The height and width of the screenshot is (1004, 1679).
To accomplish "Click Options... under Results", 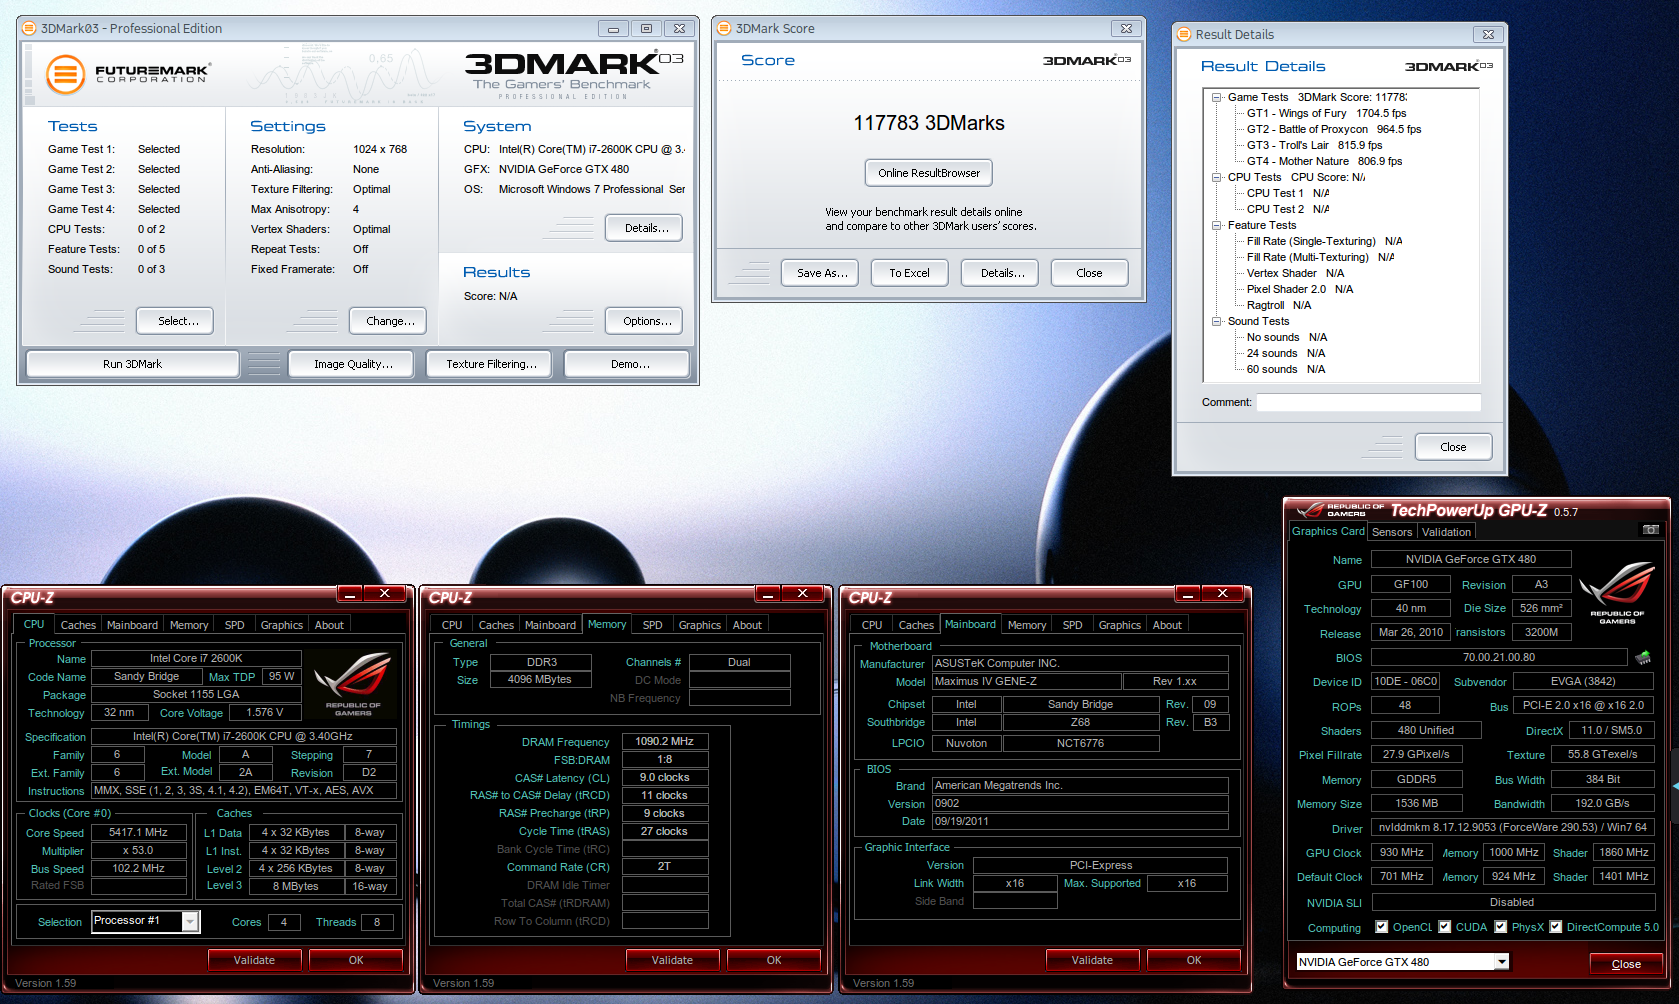I will (645, 321).
